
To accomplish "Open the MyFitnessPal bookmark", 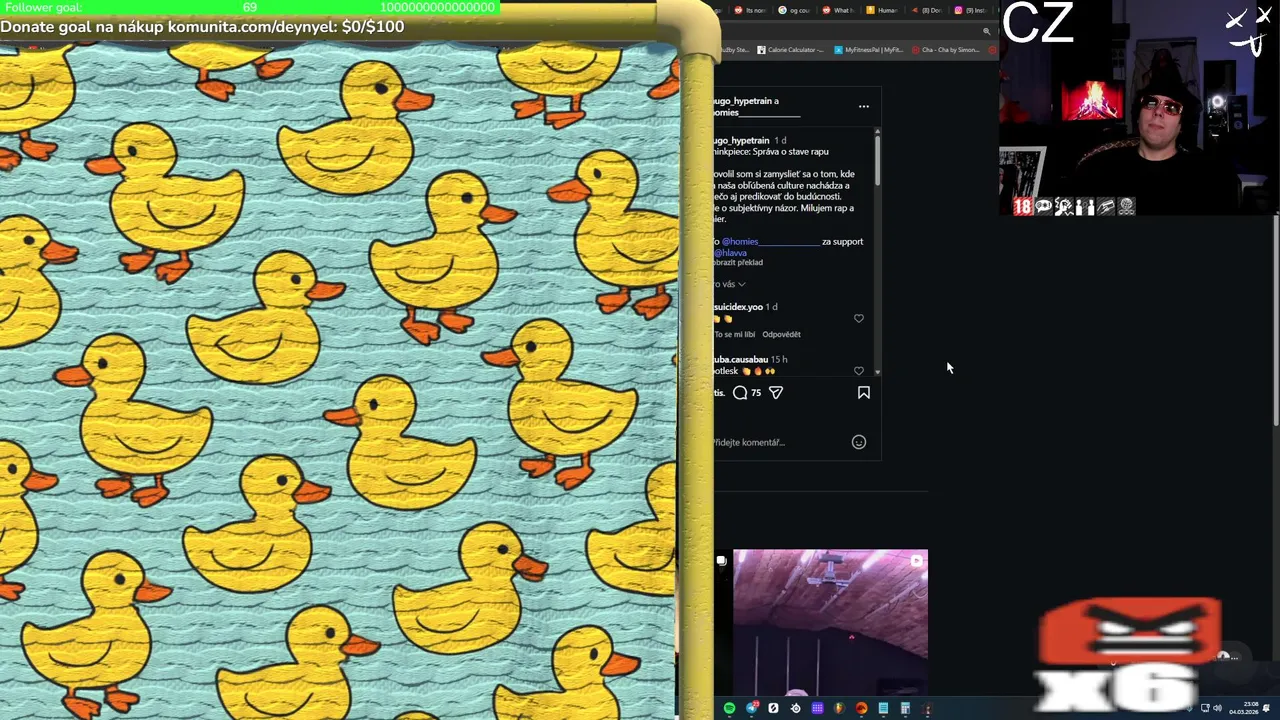I will tap(869, 50).
